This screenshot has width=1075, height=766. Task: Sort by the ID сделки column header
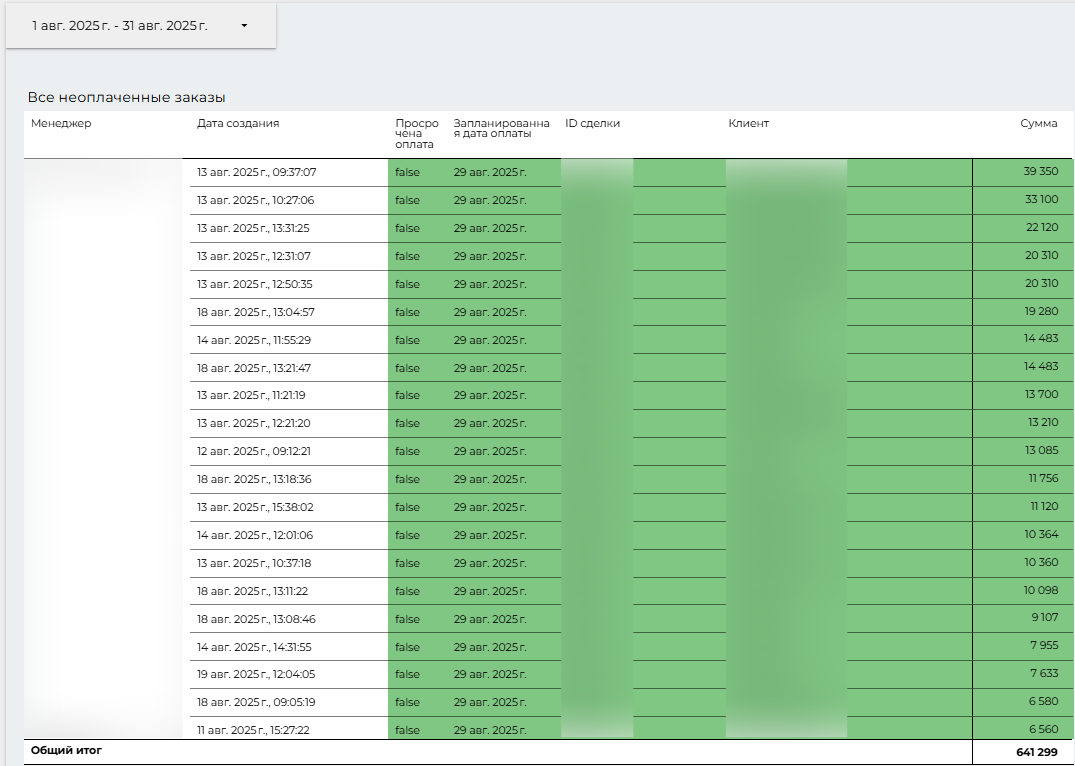(592, 124)
